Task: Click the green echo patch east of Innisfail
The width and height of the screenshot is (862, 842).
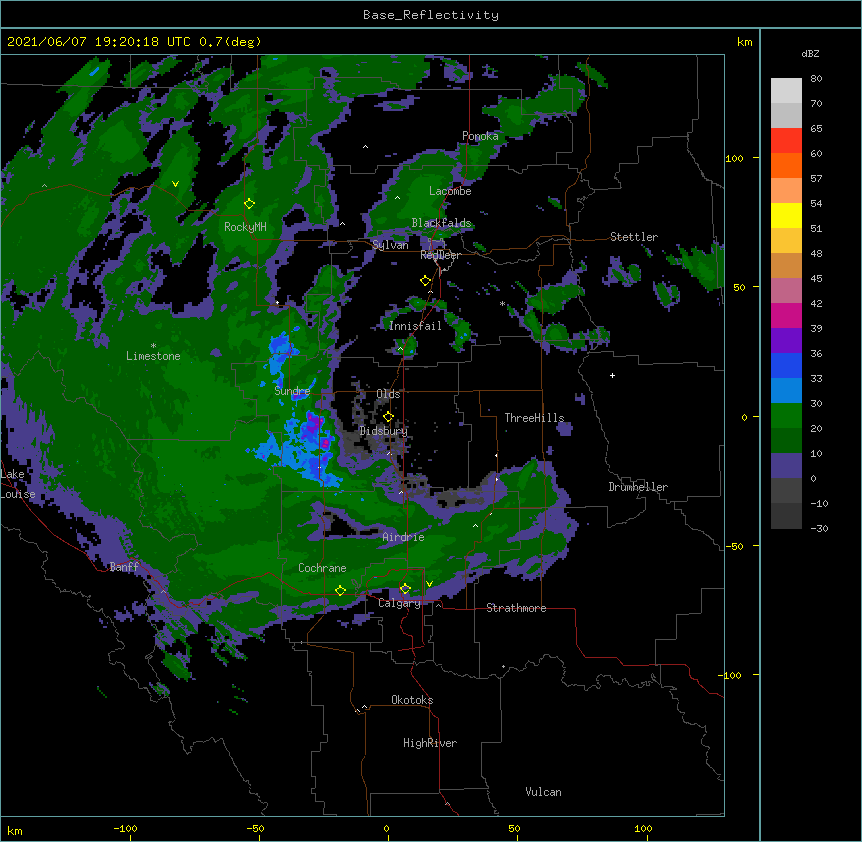Action: pyautogui.click(x=461, y=331)
